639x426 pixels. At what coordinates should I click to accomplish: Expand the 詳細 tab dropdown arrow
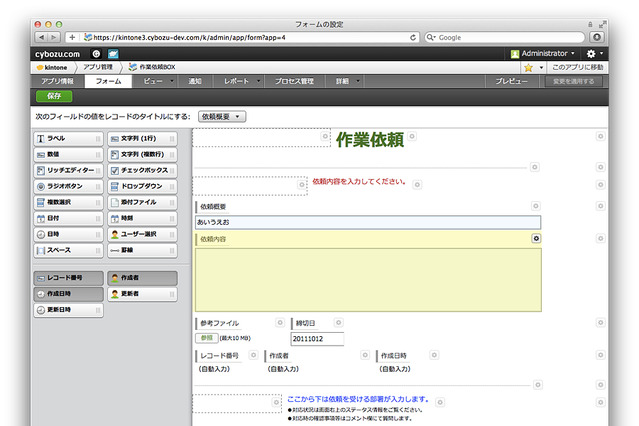tap(358, 81)
